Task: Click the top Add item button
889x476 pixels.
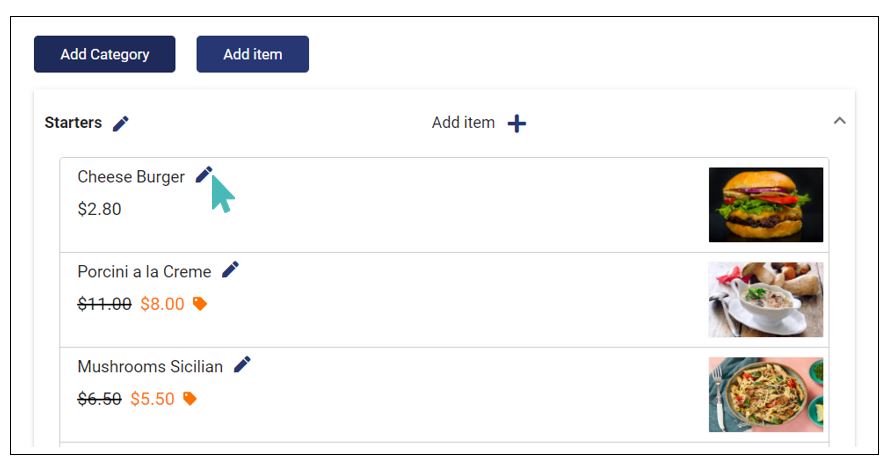Action: (x=253, y=54)
